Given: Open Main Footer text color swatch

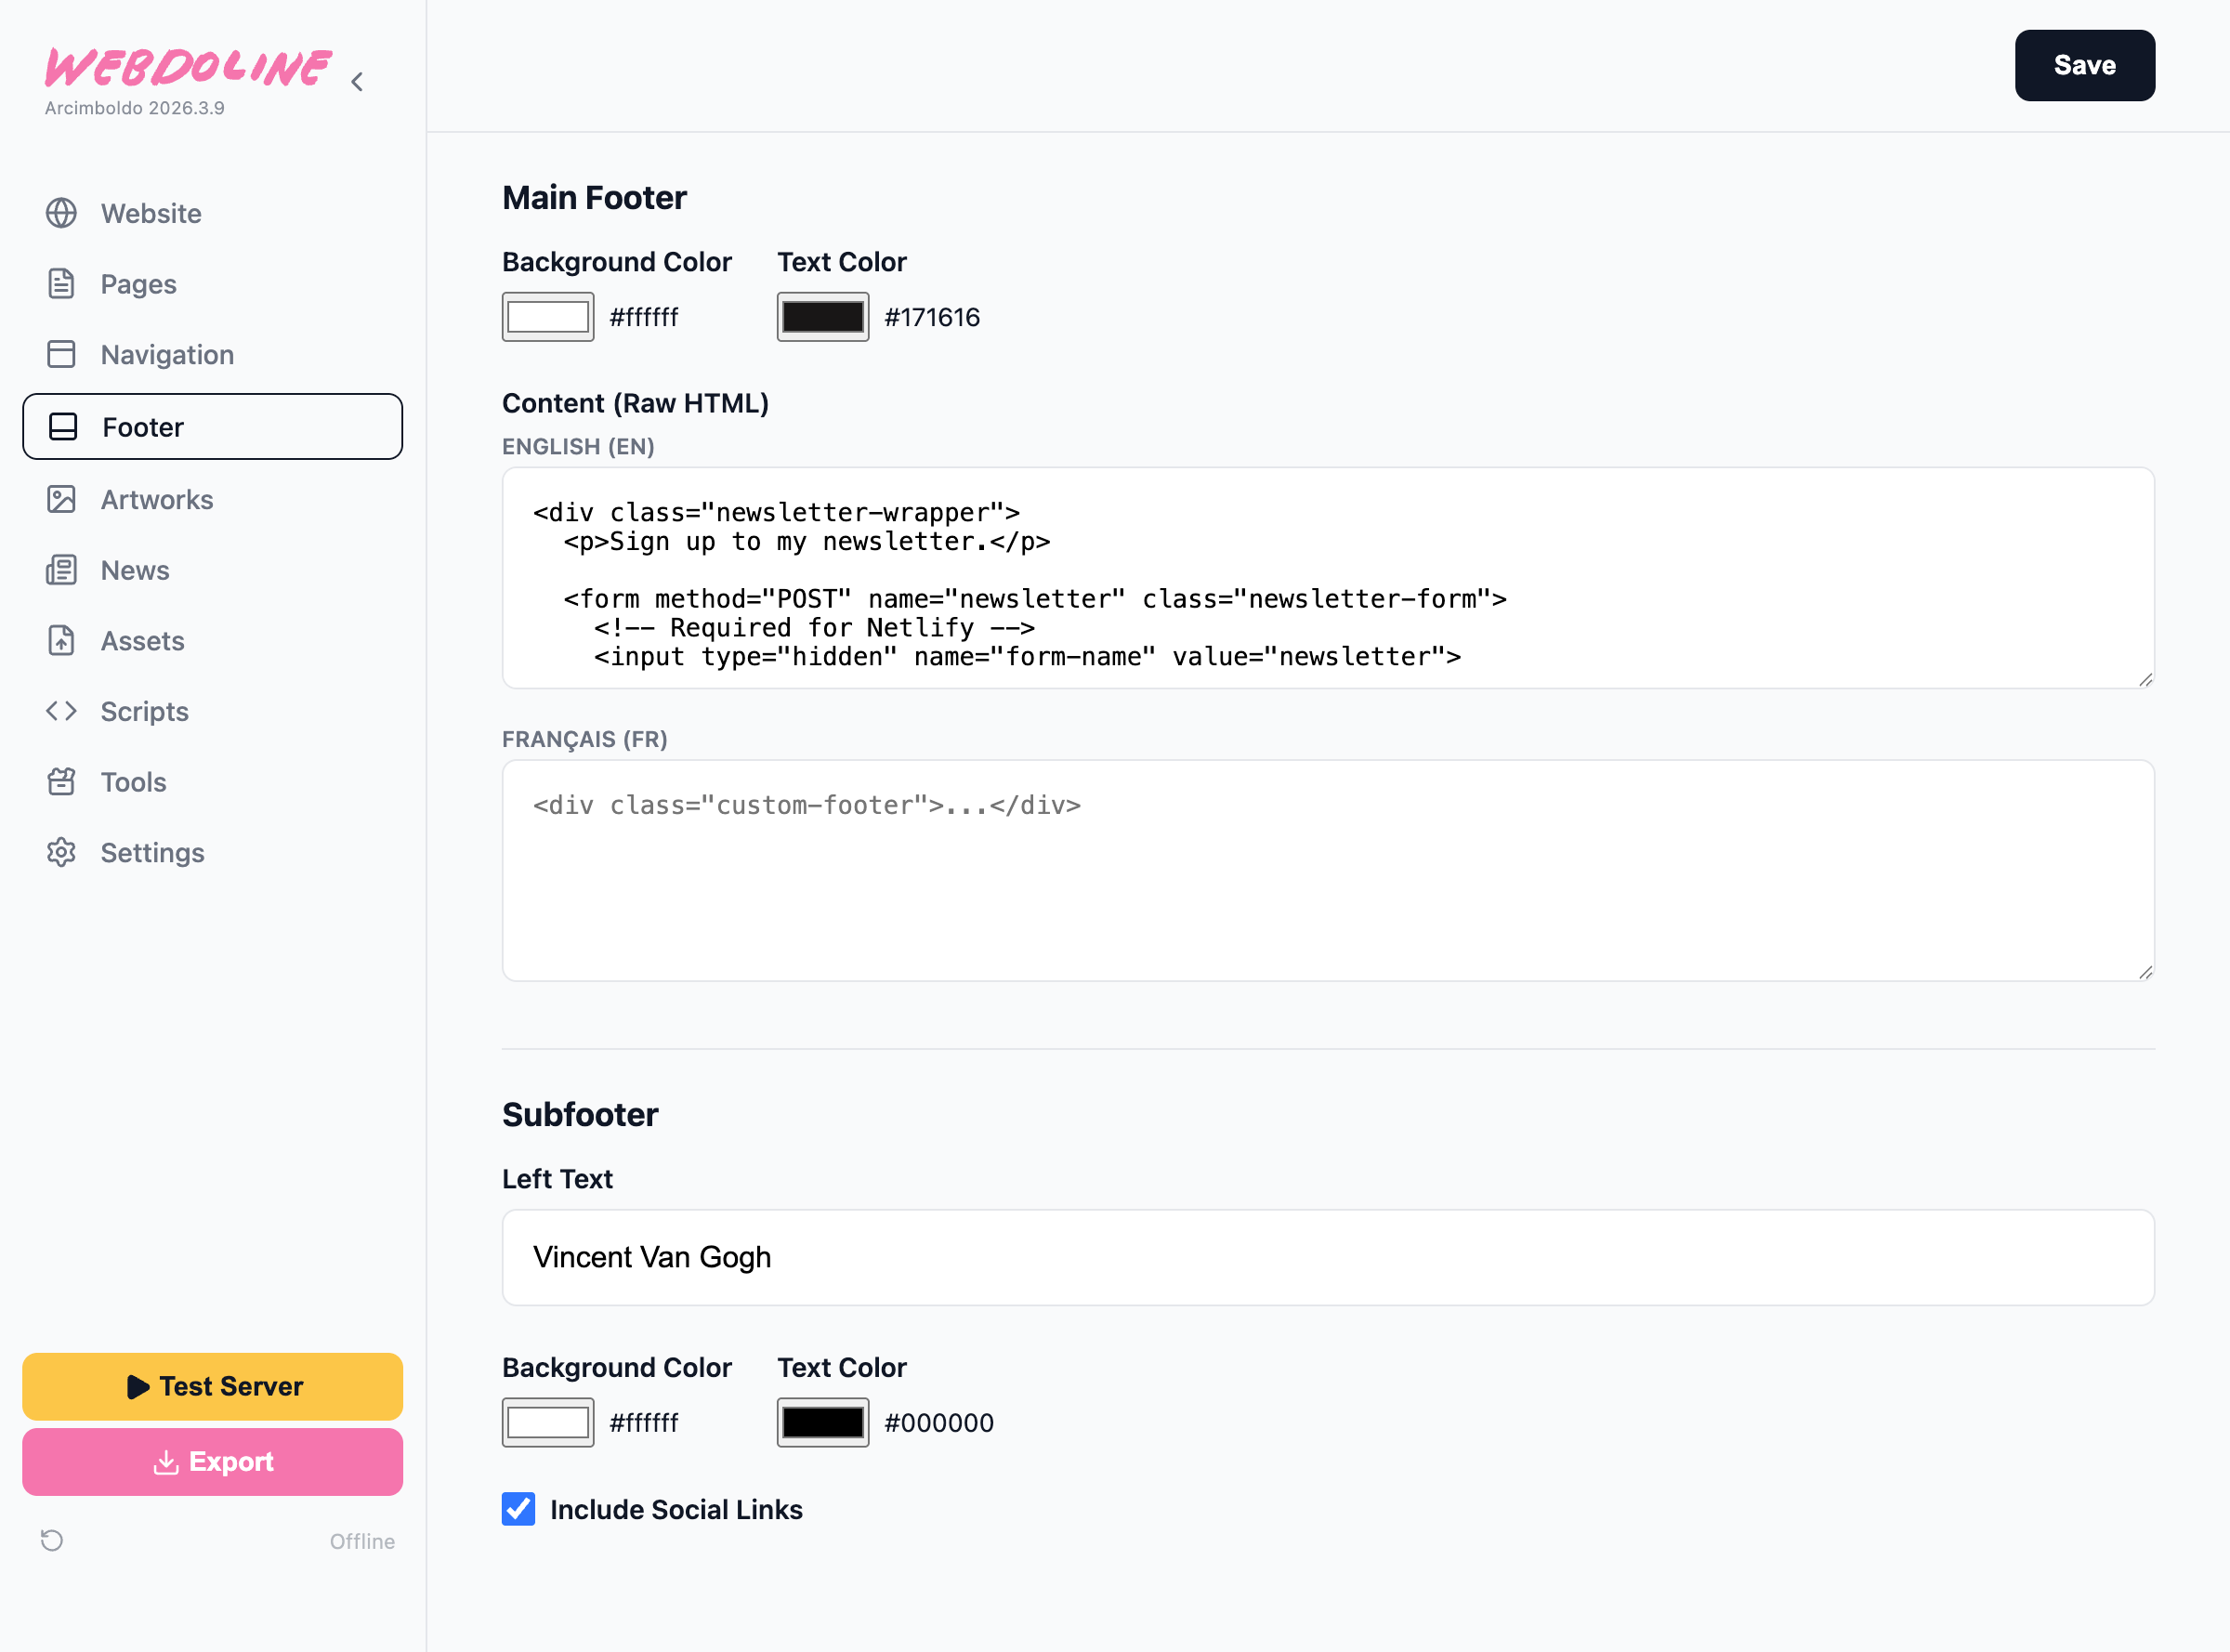Looking at the screenshot, I should (x=822, y=317).
